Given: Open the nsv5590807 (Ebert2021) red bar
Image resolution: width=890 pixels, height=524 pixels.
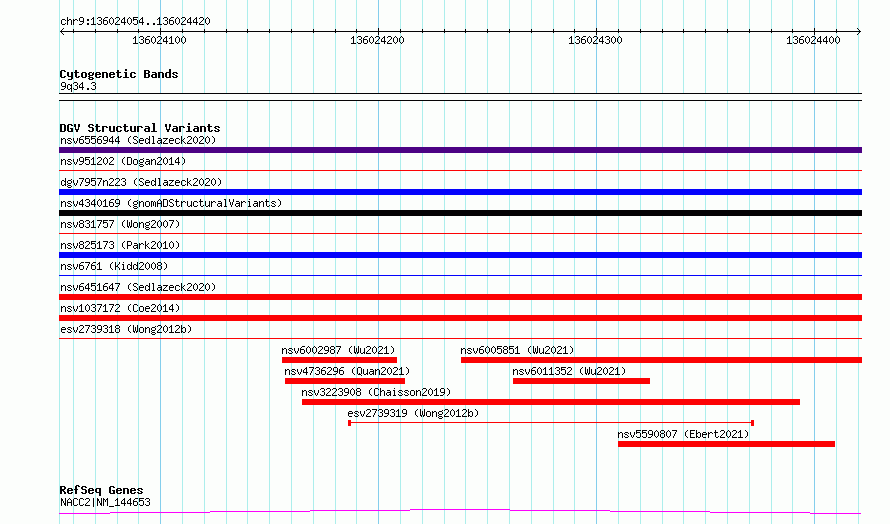Looking at the screenshot, I should [x=727, y=444].
